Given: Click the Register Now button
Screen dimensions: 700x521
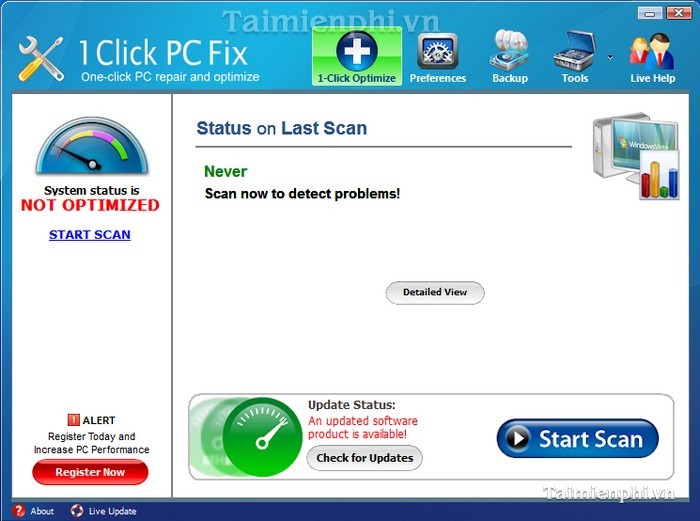Looking at the screenshot, I should pyautogui.click(x=90, y=472).
